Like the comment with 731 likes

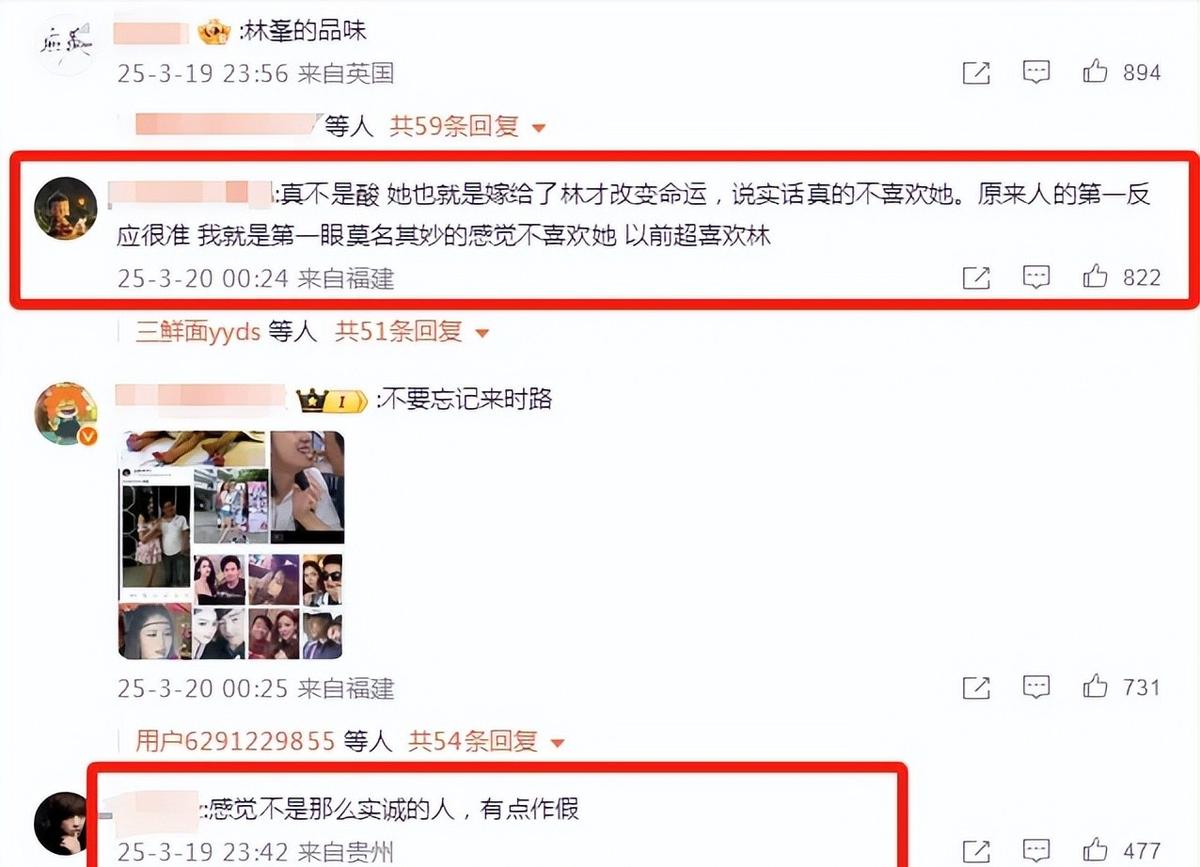click(1095, 687)
